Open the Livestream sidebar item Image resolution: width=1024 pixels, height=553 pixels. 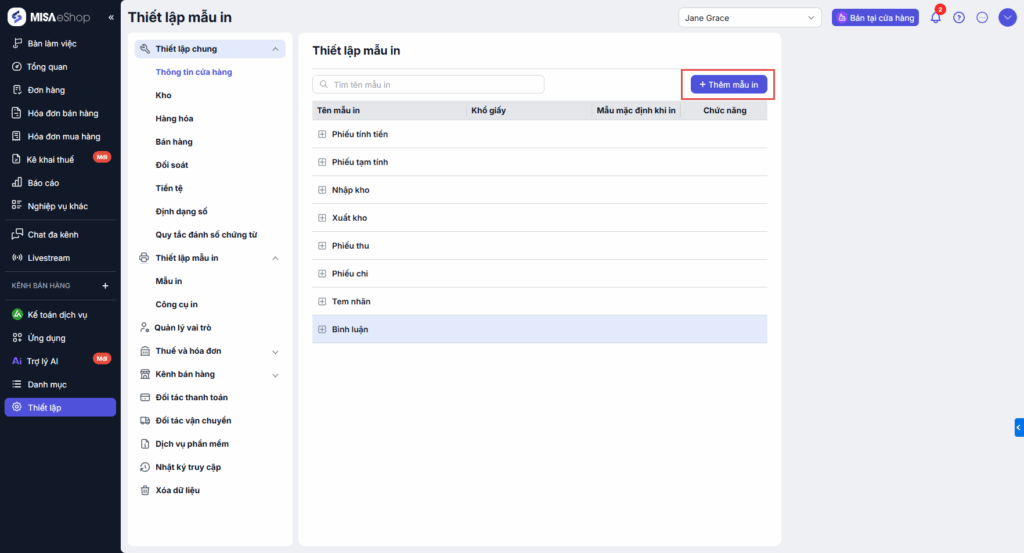tap(48, 258)
